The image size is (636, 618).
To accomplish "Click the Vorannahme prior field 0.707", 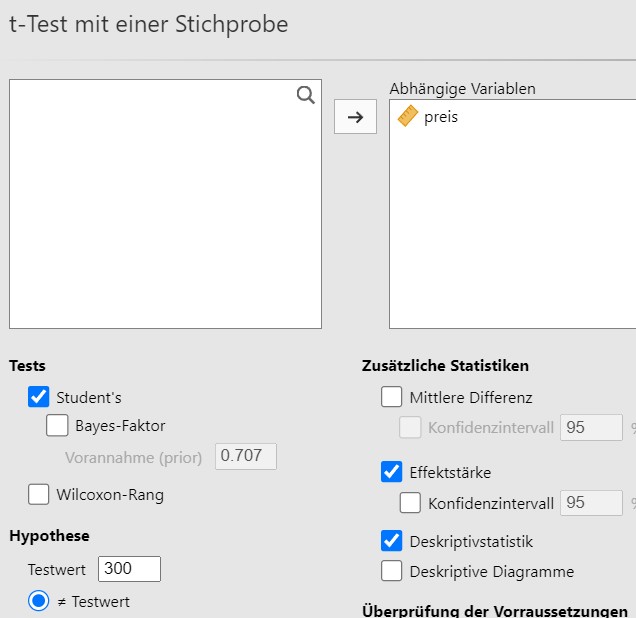I will pyautogui.click(x=246, y=456).
